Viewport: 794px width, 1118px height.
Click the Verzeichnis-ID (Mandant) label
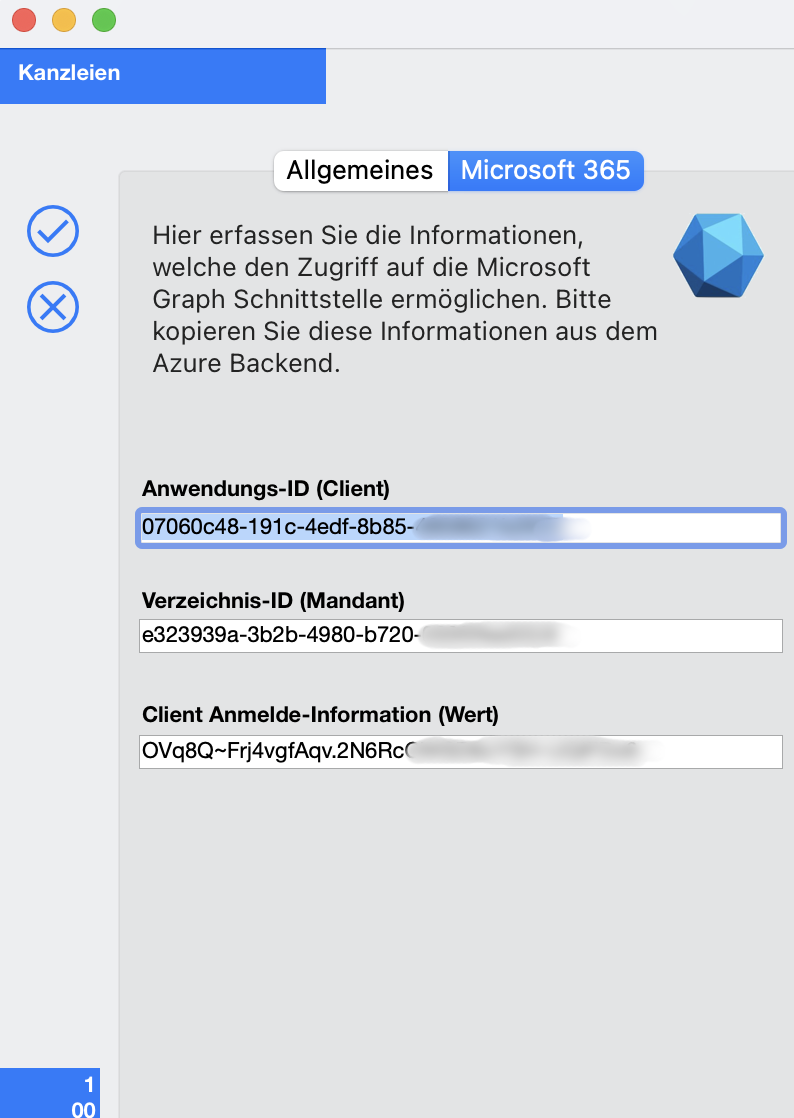(273, 600)
